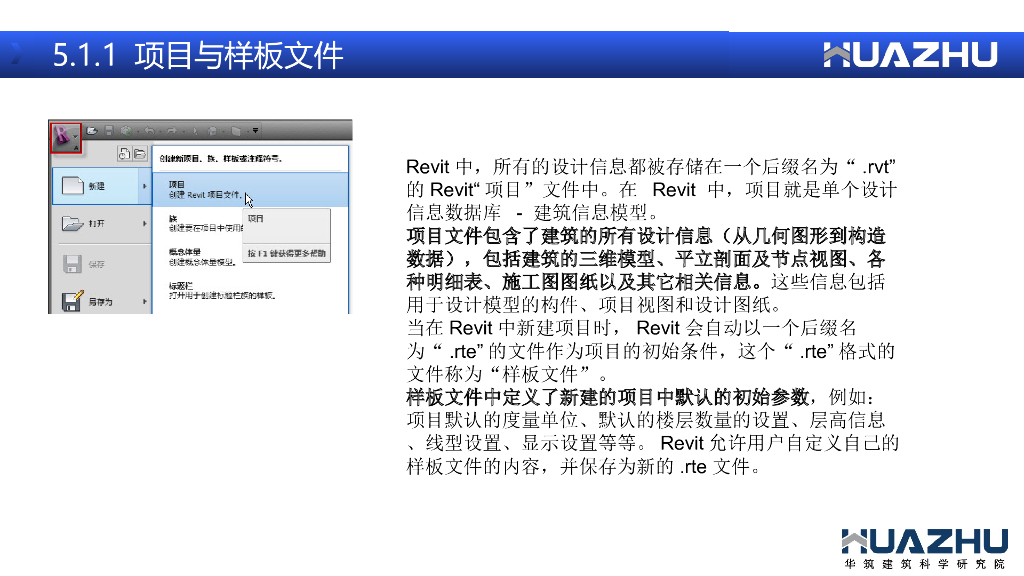Choose 项目 to create a Revit project file
This screenshot has height=576, width=1024.
251,189
